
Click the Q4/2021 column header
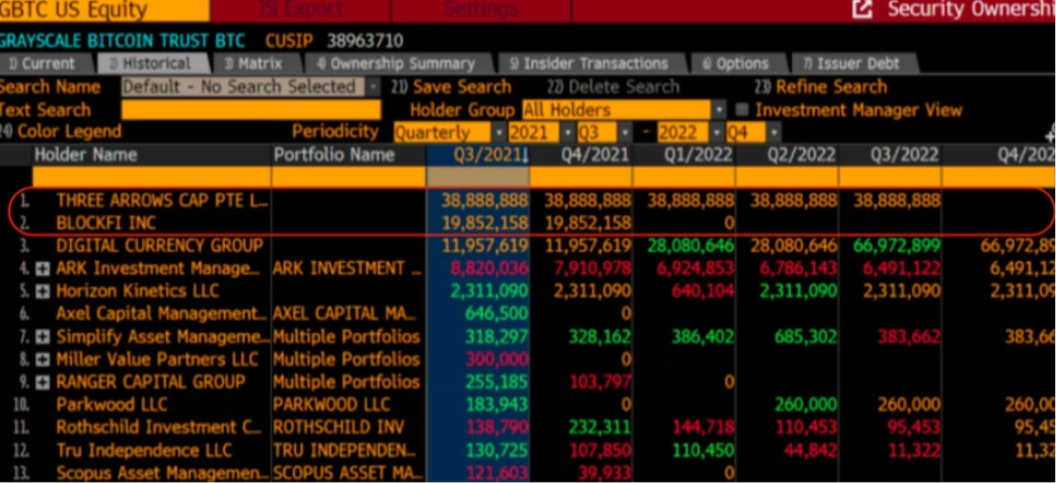point(581,155)
